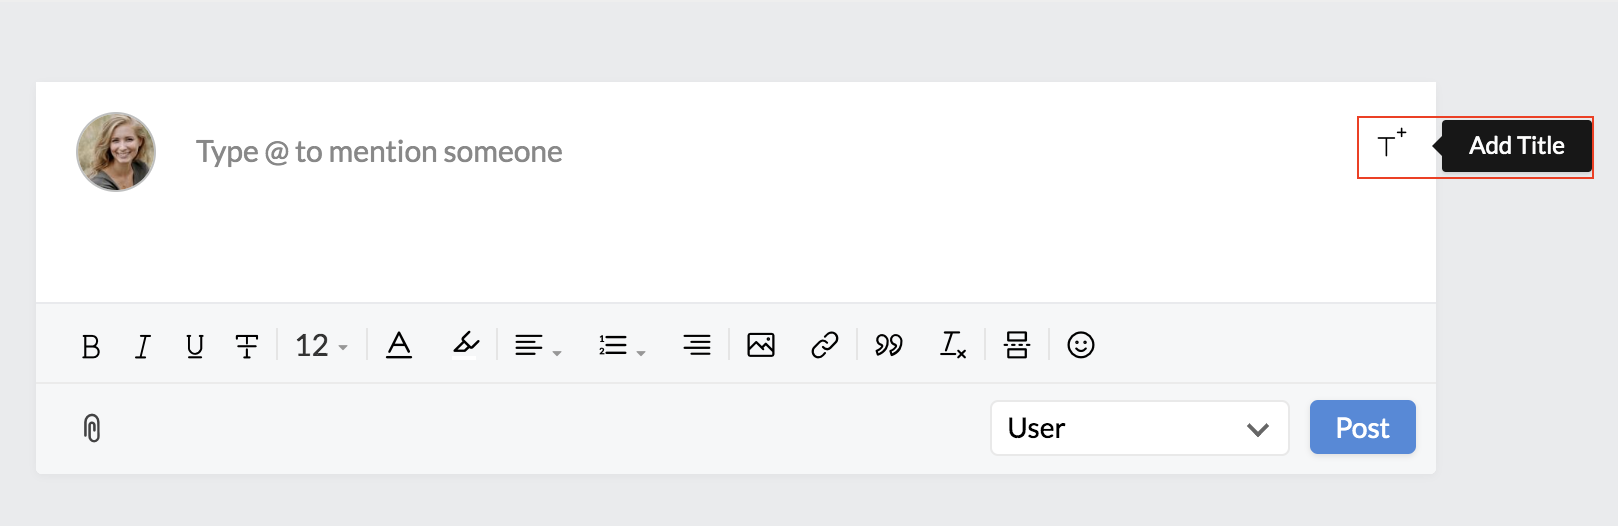Insert a hyperlink
This screenshot has height=526, width=1618.
coord(825,345)
